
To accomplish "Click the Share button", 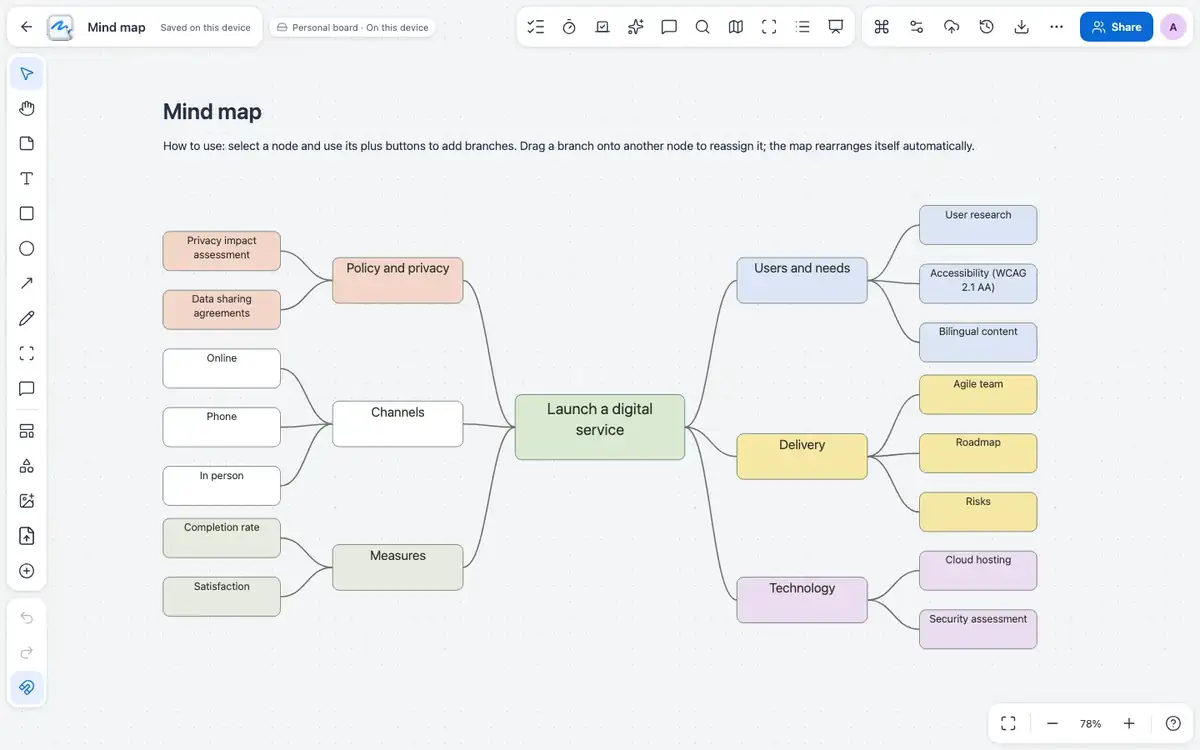I will coord(1116,27).
